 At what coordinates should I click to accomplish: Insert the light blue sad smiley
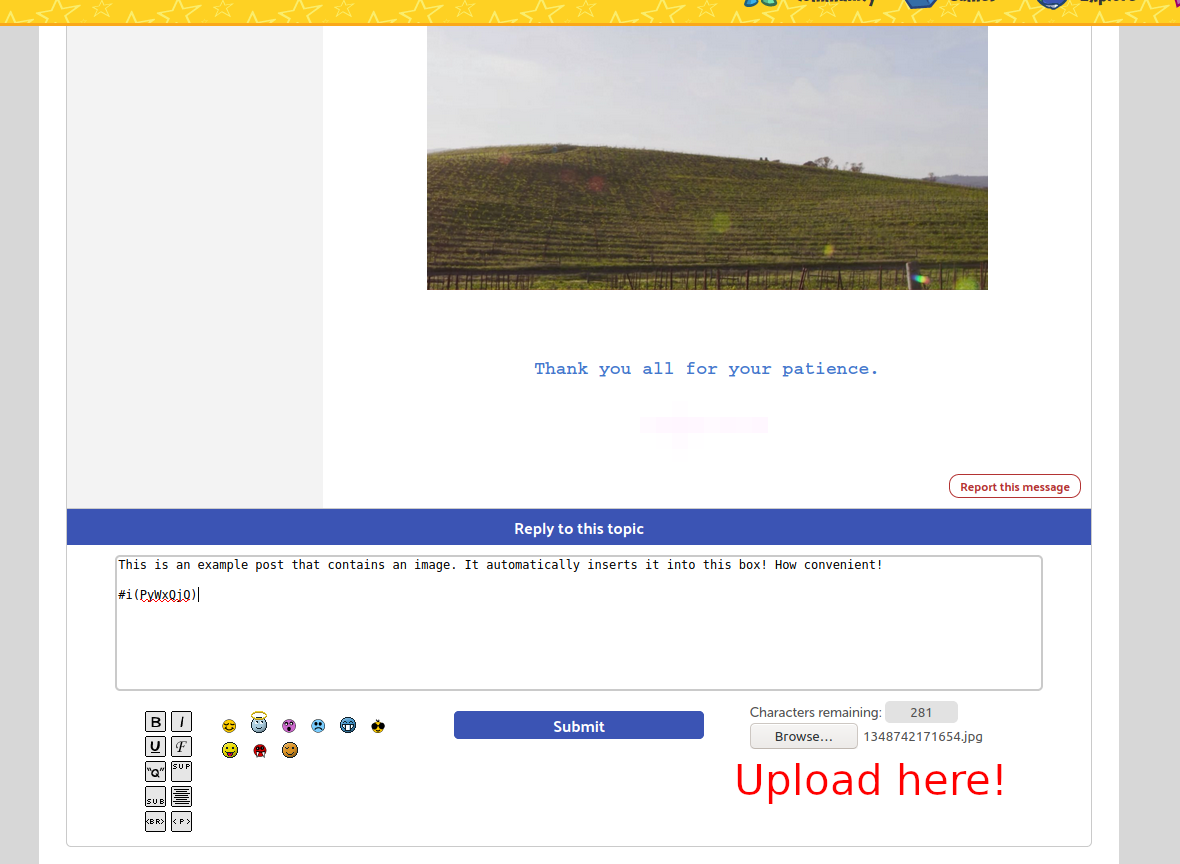point(318,726)
